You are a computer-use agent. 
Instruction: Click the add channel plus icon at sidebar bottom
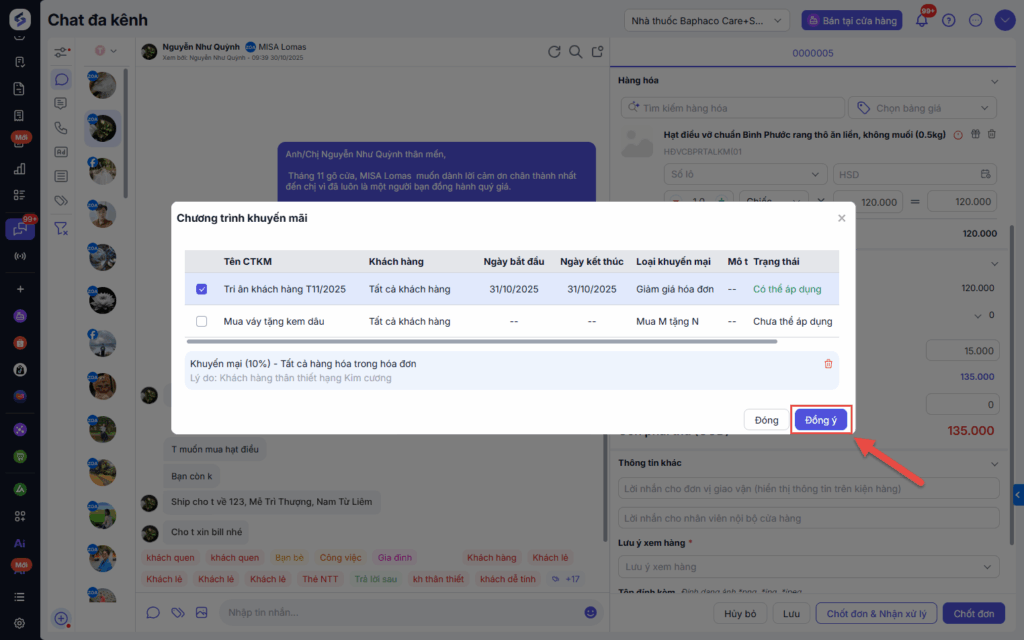pos(61,618)
